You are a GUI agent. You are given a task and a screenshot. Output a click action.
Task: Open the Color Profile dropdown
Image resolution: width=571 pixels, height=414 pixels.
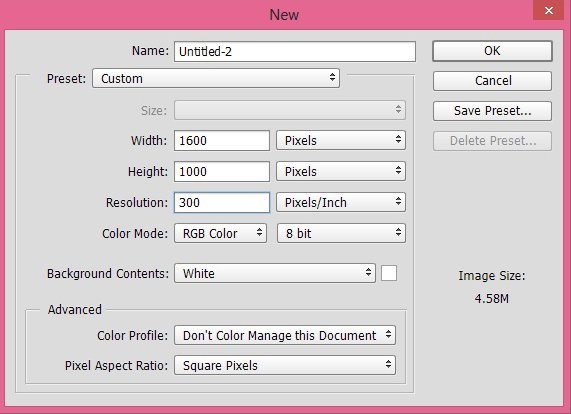coord(285,335)
